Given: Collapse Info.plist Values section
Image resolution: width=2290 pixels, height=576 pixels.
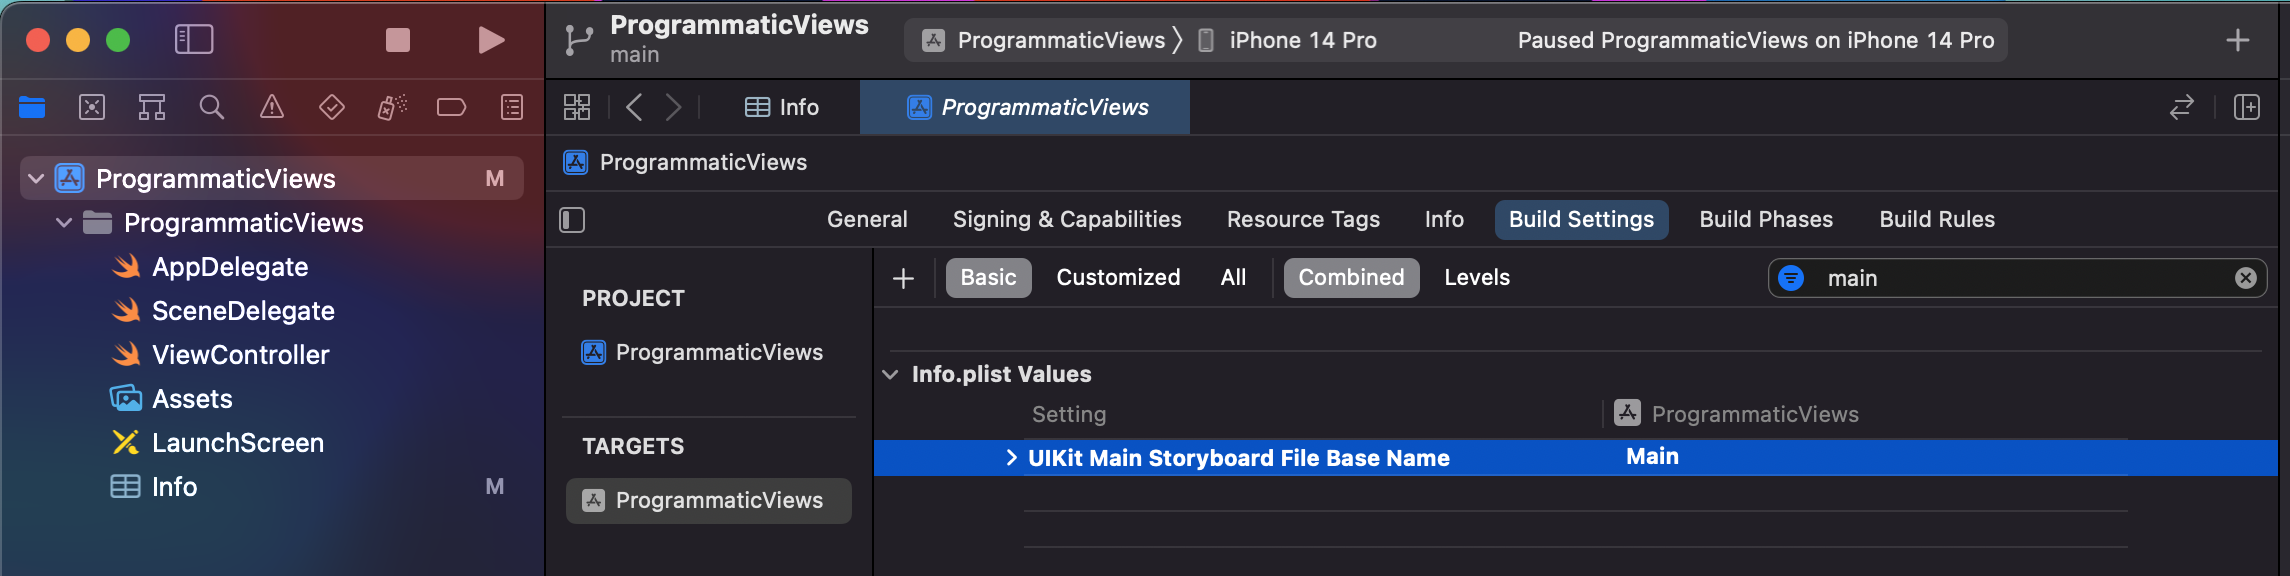Looking at the screenshot, I should pyautogui.click(x=890, y=375).
